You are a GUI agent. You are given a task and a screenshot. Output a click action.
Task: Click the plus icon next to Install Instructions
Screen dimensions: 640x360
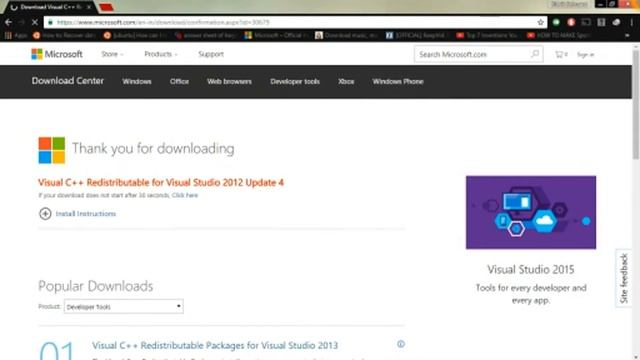coord(45,213)
